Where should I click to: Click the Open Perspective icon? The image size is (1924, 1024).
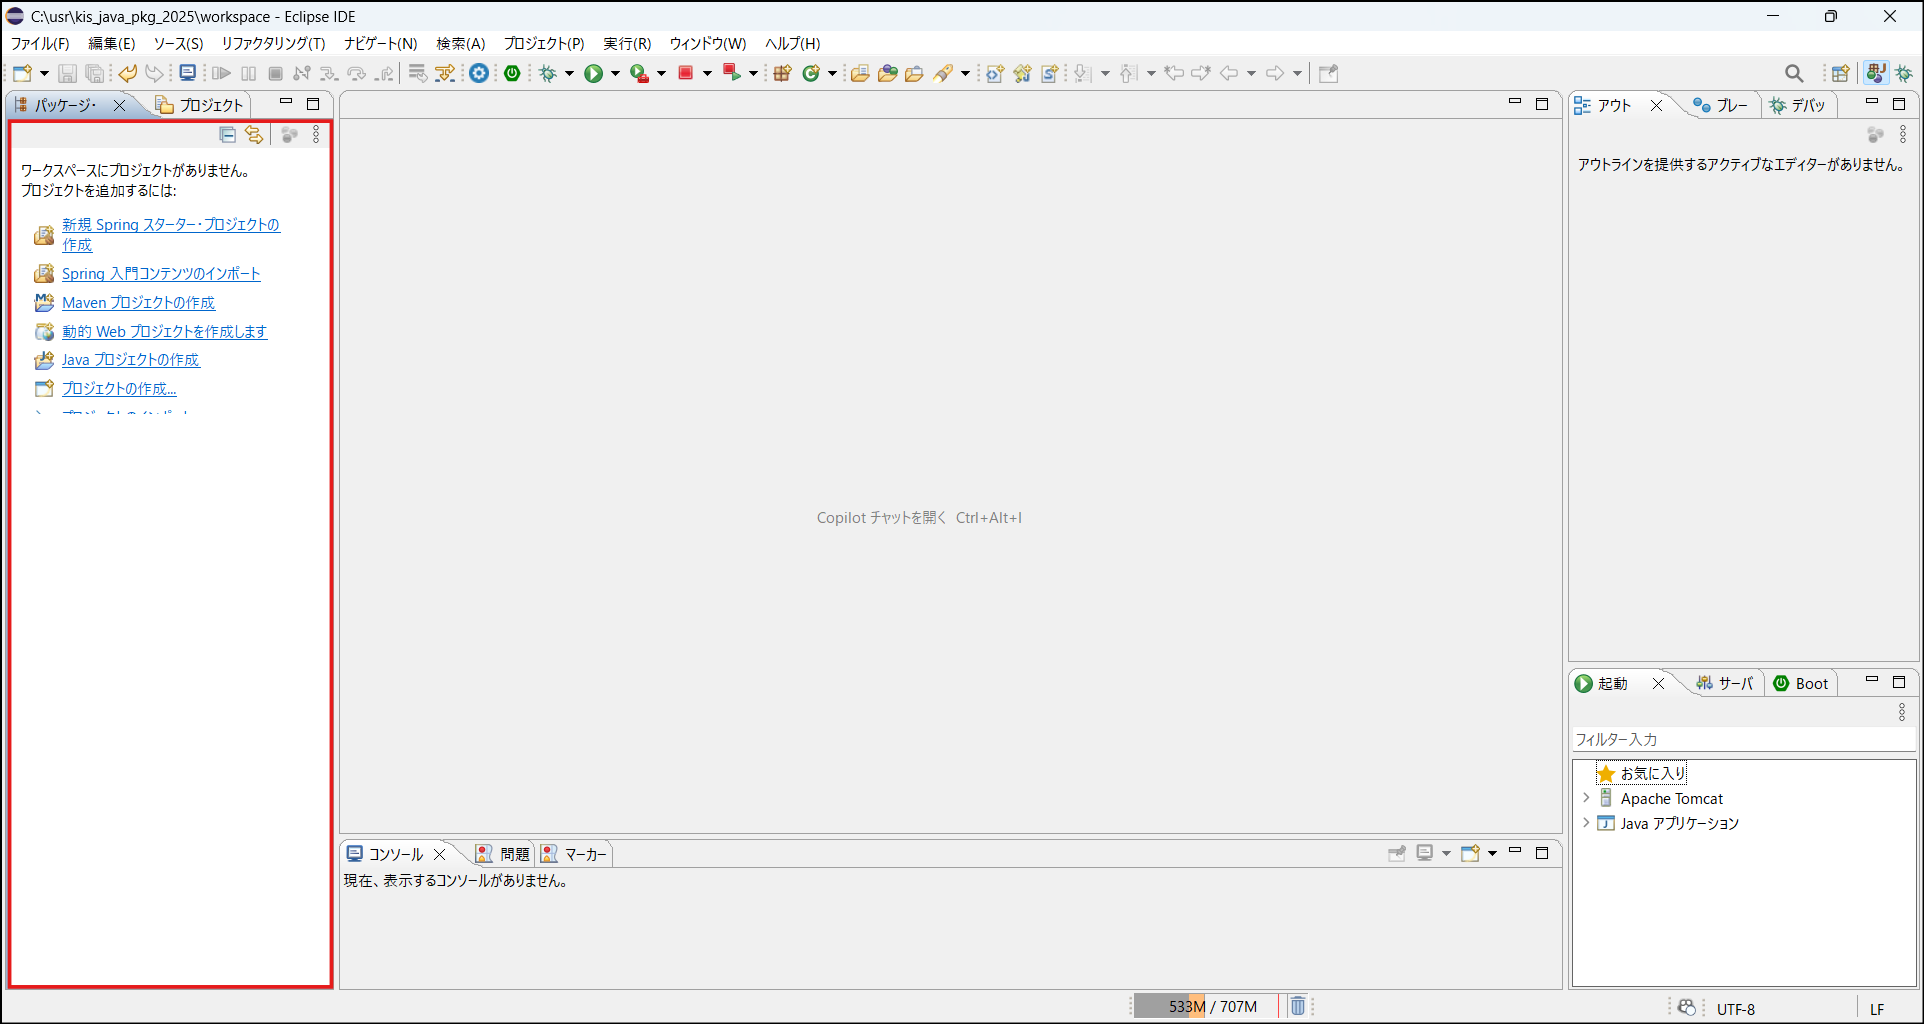1840,73
